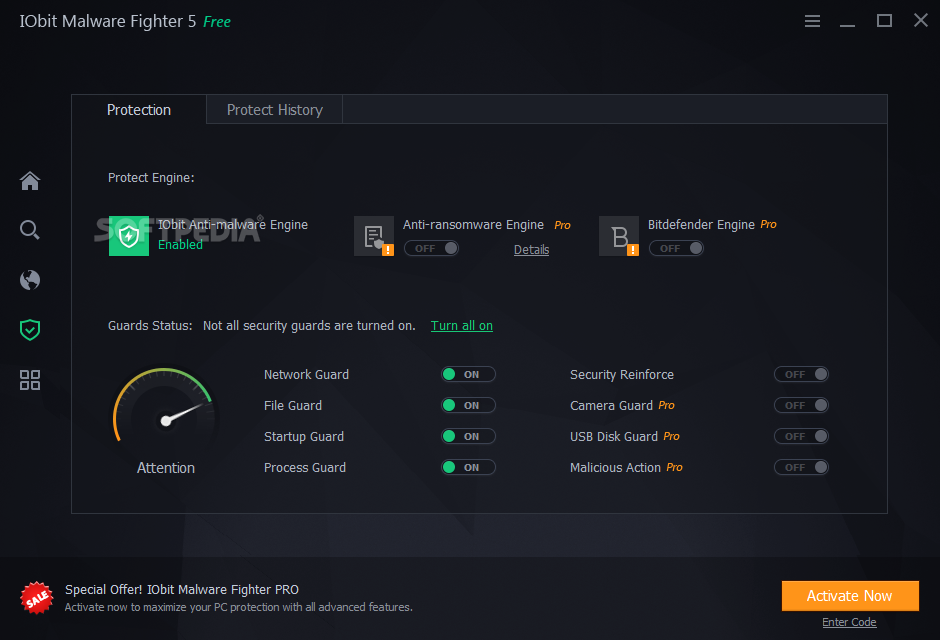Click the Anti-ransomware Engine icon

pyautogui.click(x=374, y=236)
